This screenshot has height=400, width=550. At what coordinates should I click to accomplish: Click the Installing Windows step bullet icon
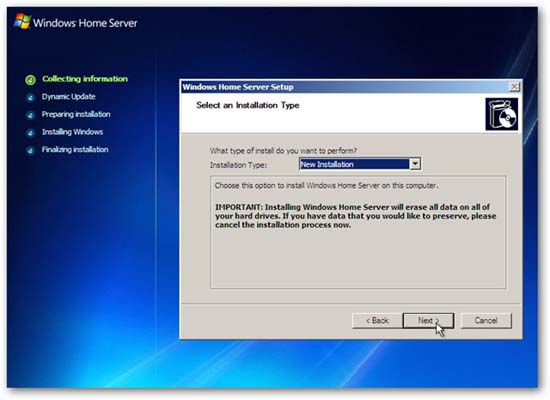pos(31,133)
